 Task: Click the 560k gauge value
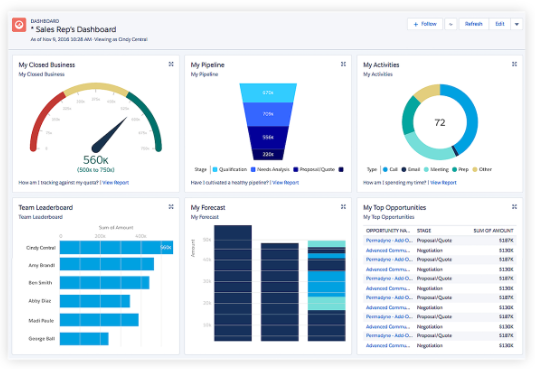click(x=96, y=160)
